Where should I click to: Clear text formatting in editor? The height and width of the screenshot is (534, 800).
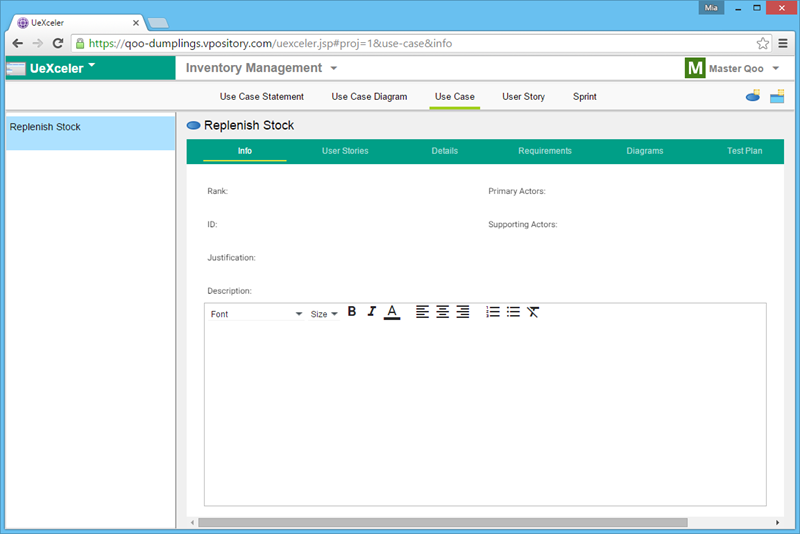click(x=533, y=312)
